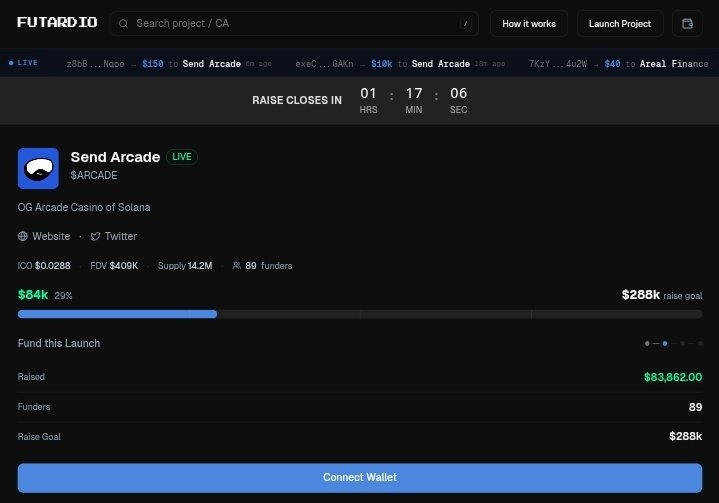Click the green LIVE status badge
Viewport: 719px width, 503px height.
182,157
